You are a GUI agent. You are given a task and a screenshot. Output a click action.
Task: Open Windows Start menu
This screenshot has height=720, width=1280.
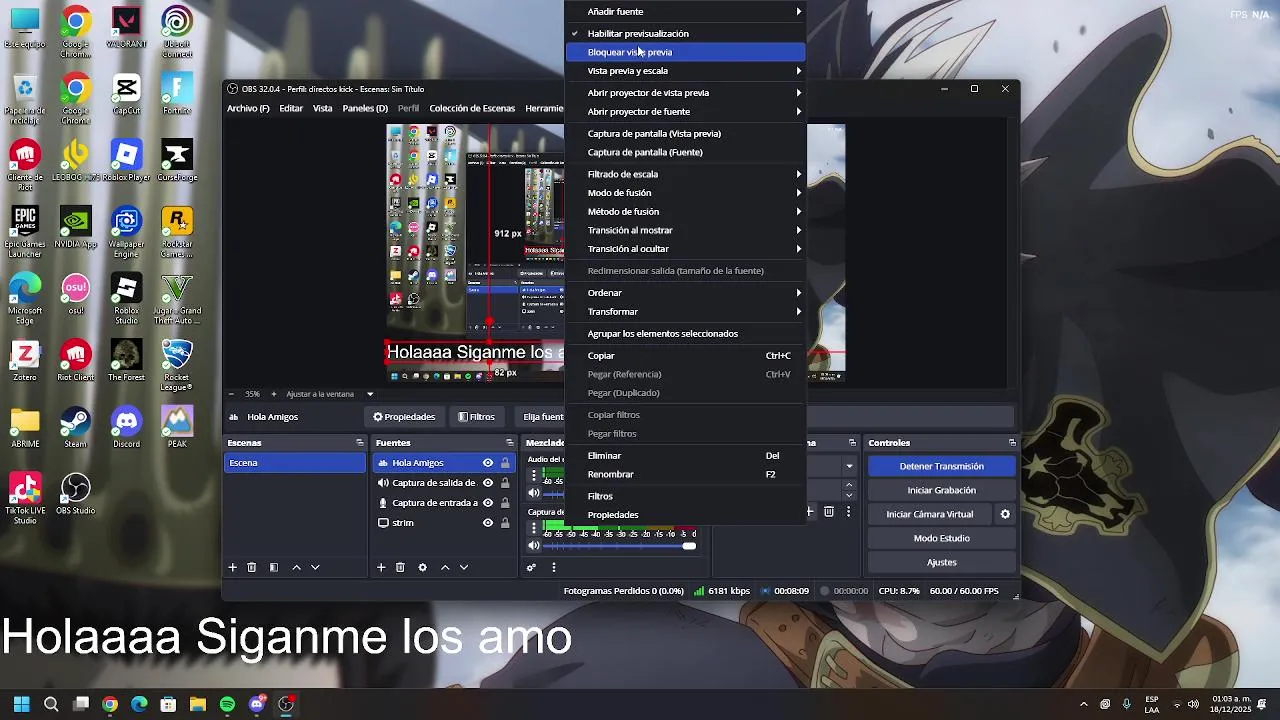click(x=22, y=704)
